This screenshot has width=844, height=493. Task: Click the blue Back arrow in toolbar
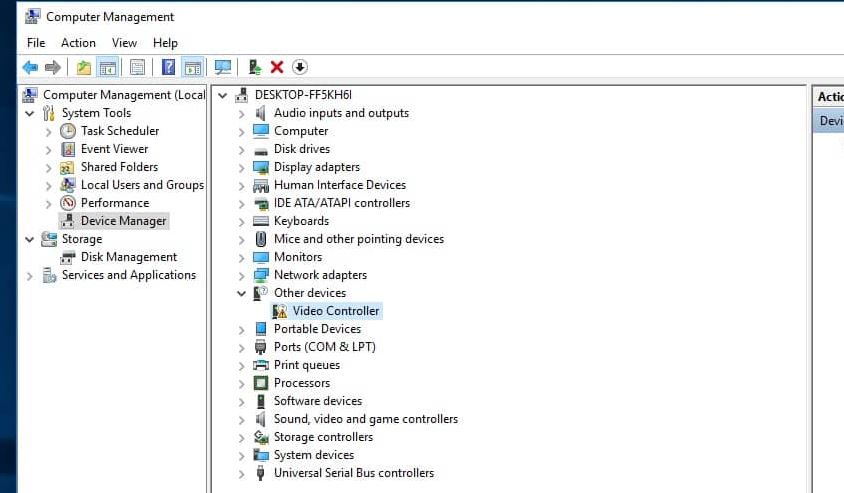point(30,67)
